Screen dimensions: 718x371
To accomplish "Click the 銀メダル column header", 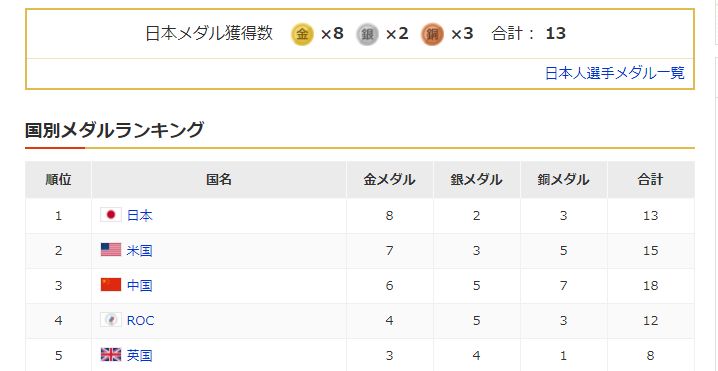I will click(x=477, y=180).
